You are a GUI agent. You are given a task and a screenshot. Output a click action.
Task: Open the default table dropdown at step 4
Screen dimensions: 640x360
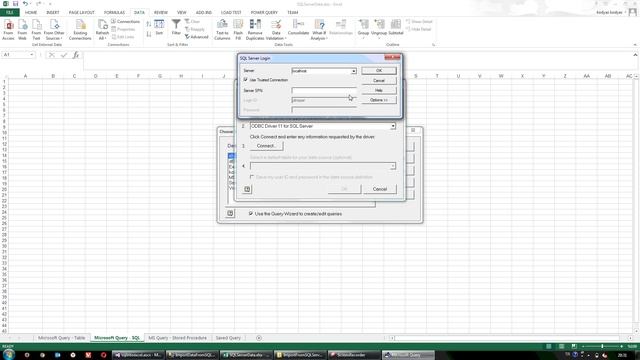click(x=392, y=166)
